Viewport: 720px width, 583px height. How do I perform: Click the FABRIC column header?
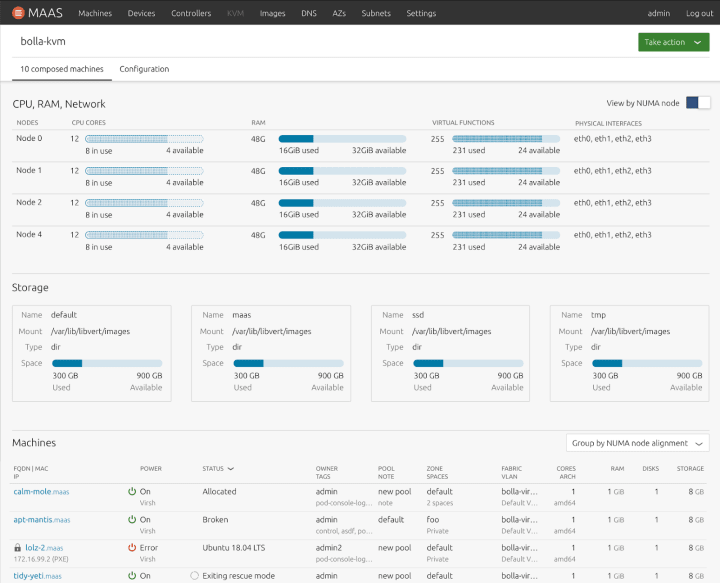tap(512, 469)
